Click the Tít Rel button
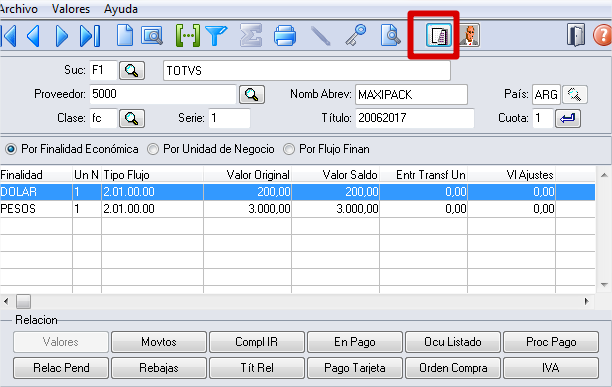 click(x=257, y=368)
